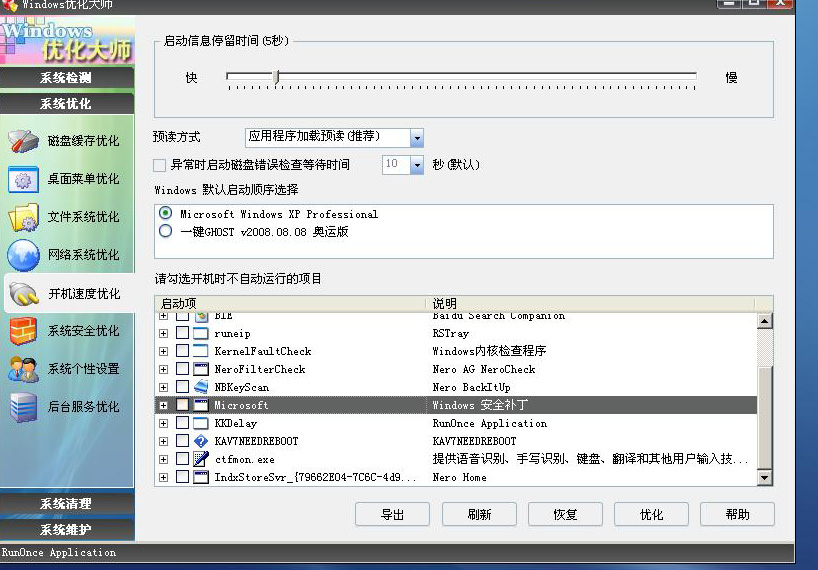Open the 系统检测 section

click(67, 78)
